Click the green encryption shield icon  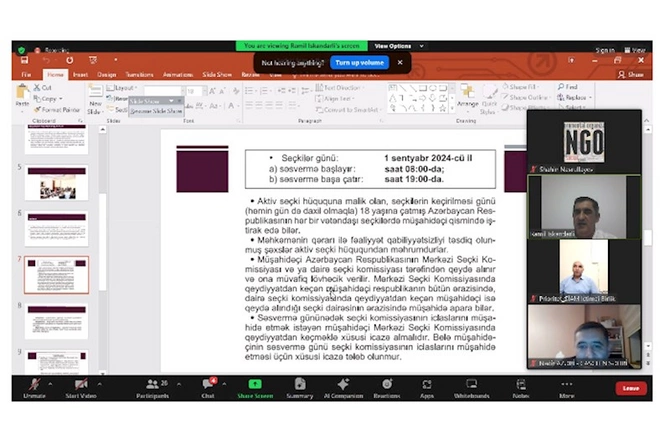coord(21,50)
